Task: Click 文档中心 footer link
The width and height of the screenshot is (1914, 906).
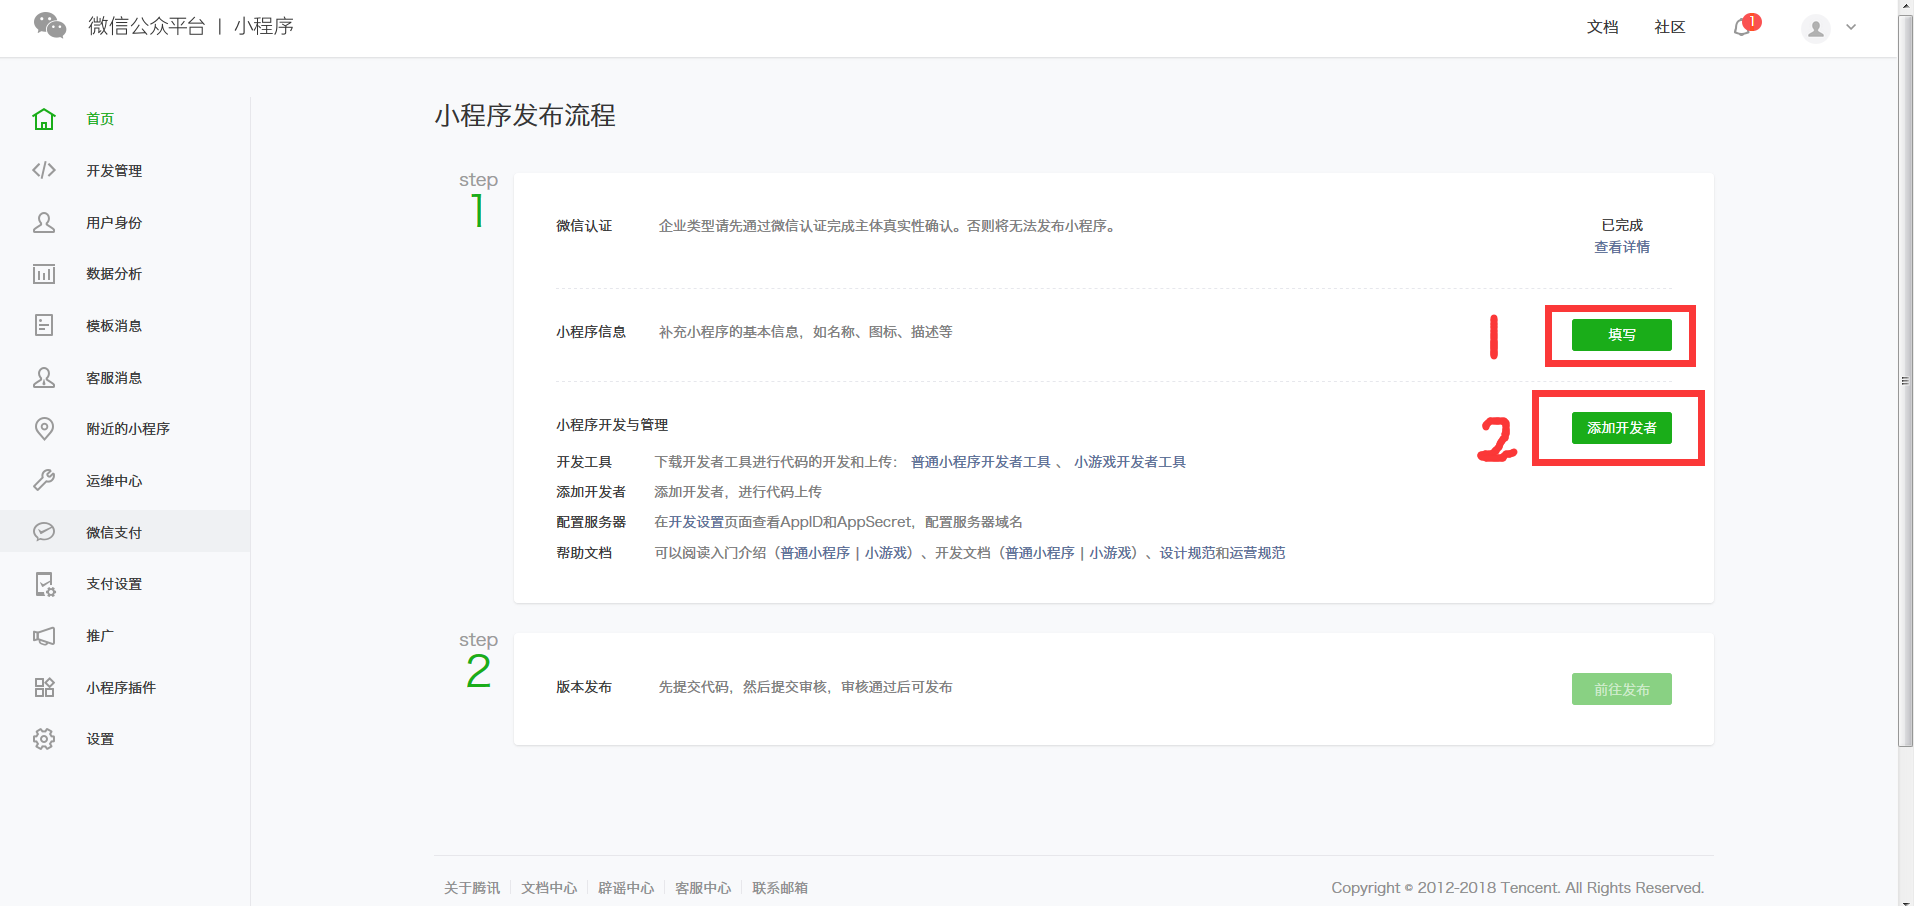Action: point(549,888)
